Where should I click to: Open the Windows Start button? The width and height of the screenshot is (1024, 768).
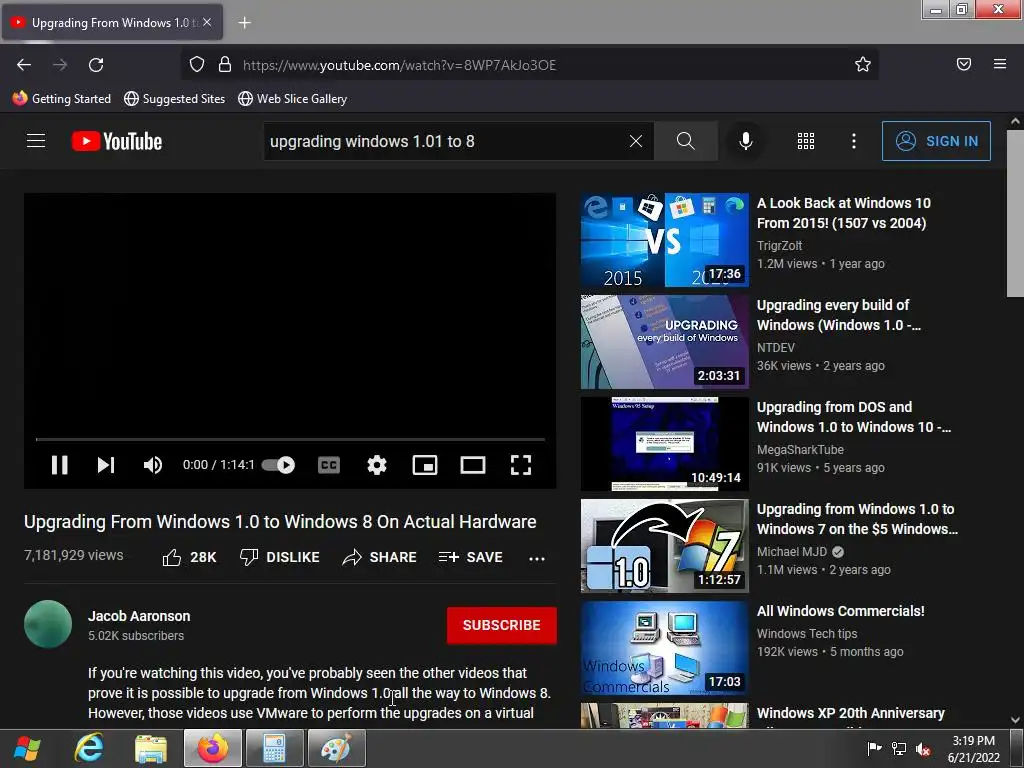click(27, 748)
